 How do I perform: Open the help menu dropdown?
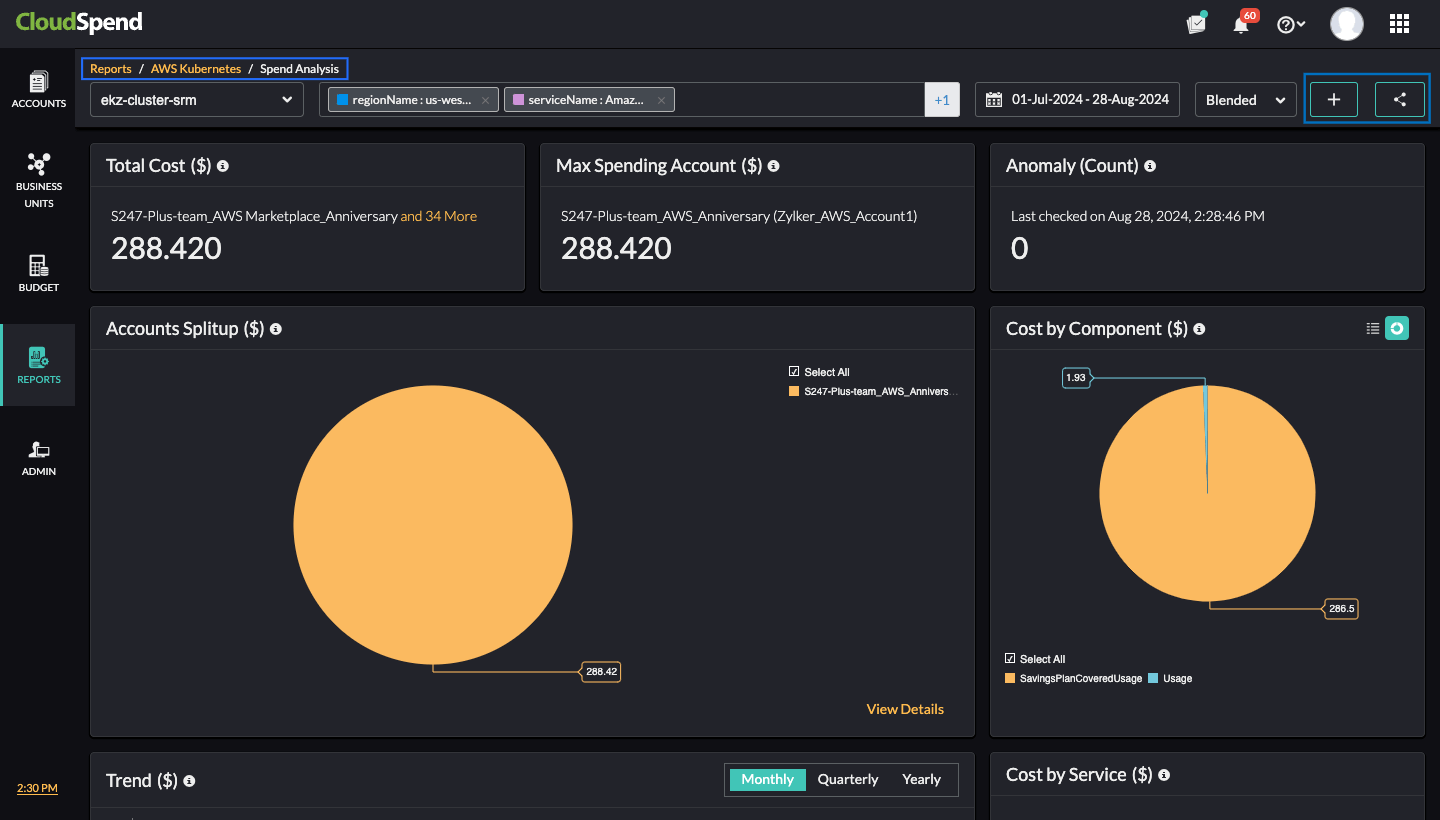click(1291, 25)
